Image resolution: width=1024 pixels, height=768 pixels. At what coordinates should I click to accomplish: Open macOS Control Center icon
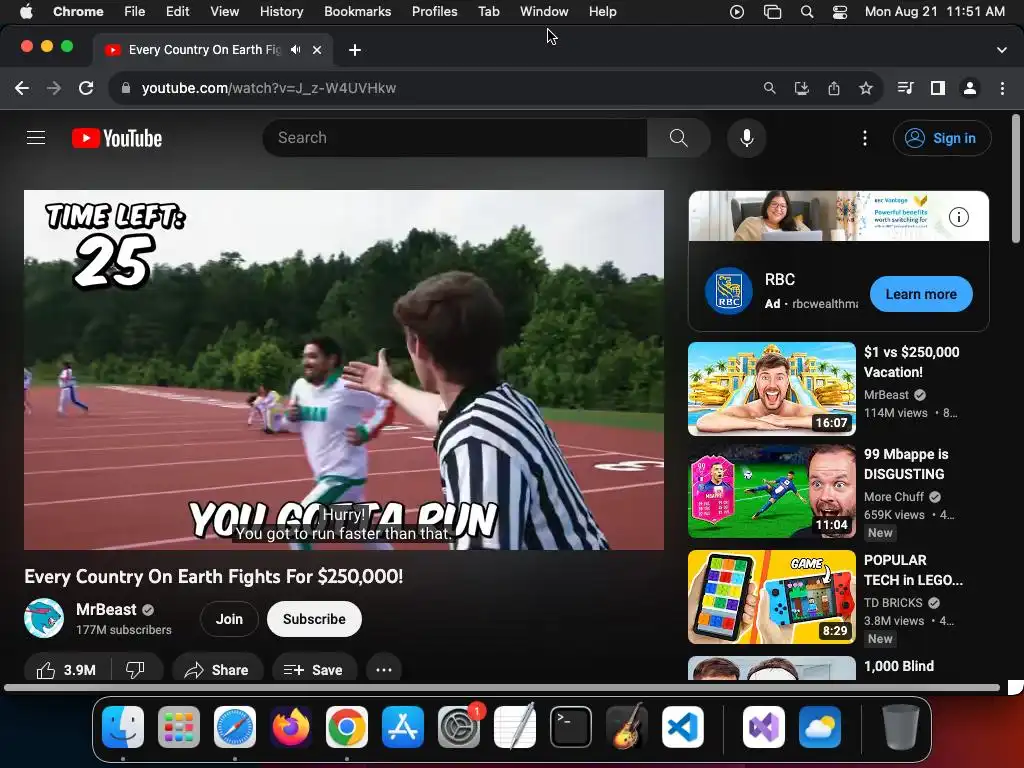click(840, 12)
